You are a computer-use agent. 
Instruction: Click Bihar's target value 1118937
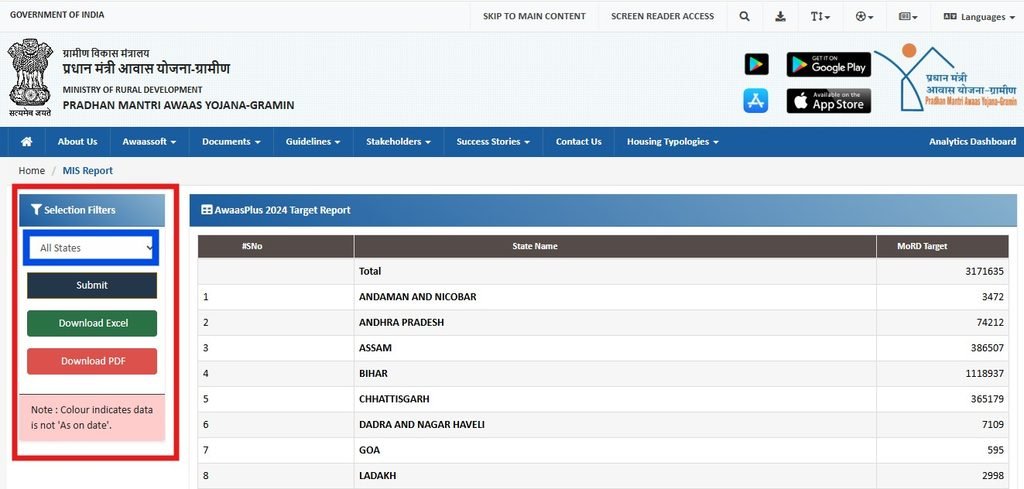coord(984,373)
